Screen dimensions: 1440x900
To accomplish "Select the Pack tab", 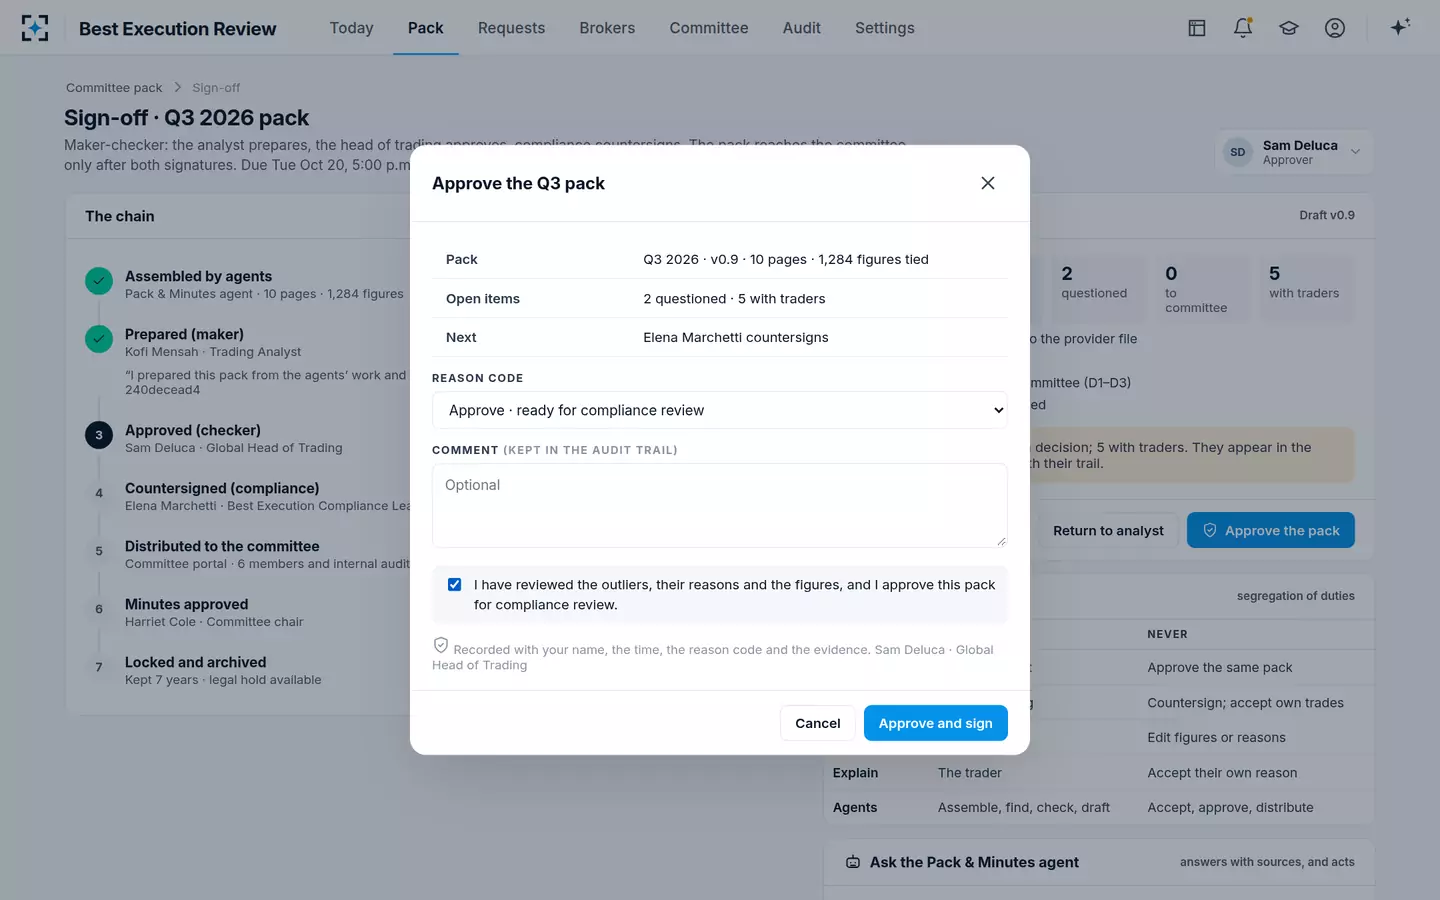I will (426, 28).
